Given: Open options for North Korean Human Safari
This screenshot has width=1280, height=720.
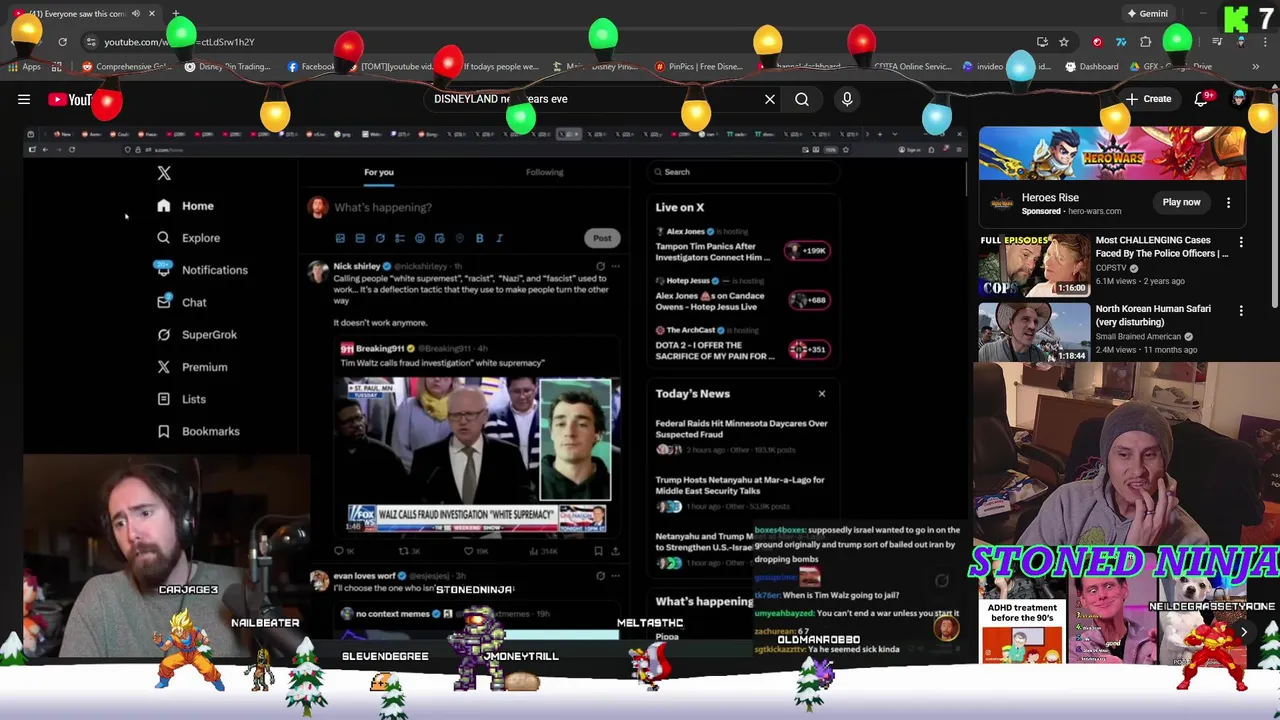Looking at the screenshot, I should tap(1241, 311).
